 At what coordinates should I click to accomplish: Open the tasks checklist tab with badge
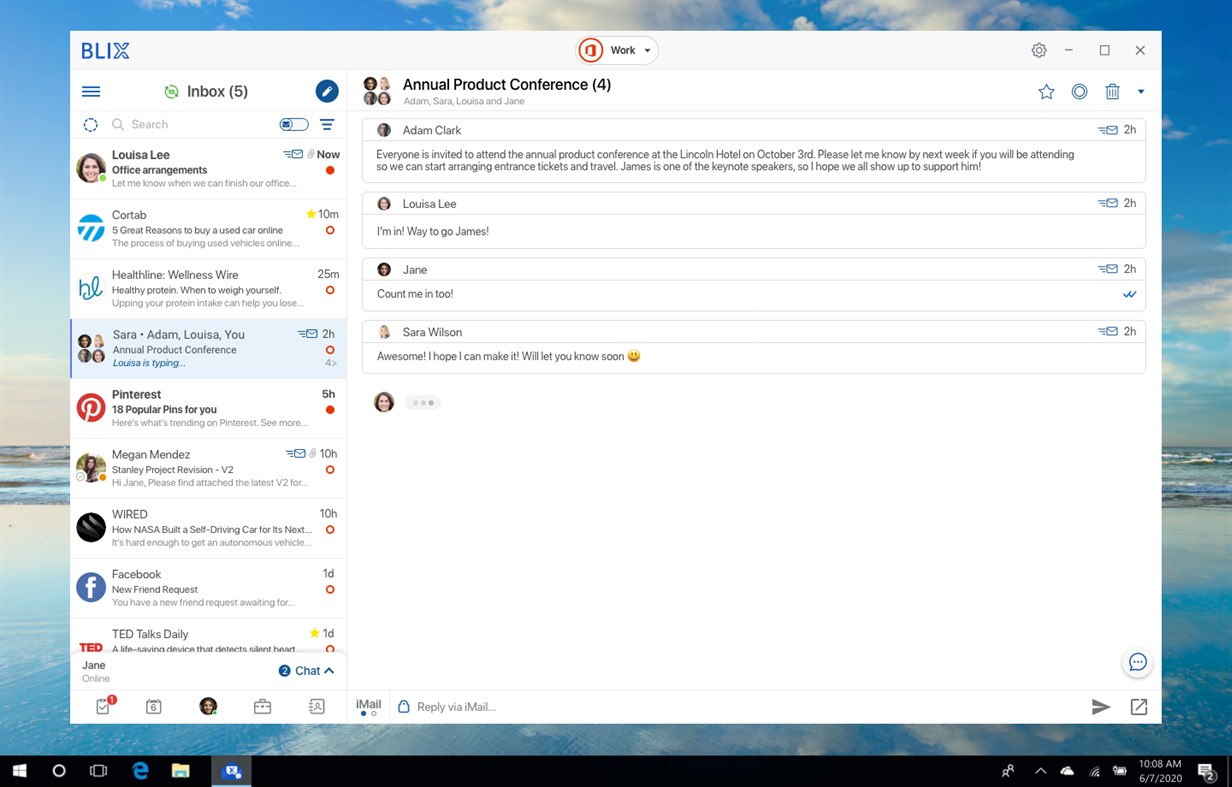(x=104, y=706)
